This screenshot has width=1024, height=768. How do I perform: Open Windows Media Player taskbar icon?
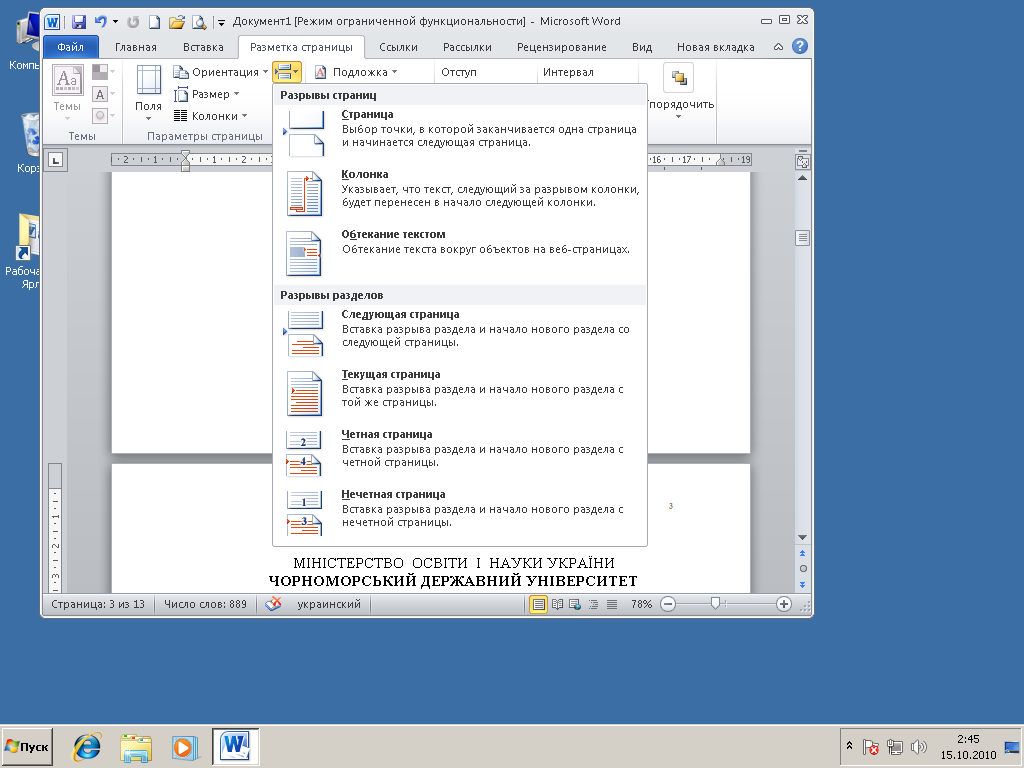pyautogui.click(x=184, y=747)
